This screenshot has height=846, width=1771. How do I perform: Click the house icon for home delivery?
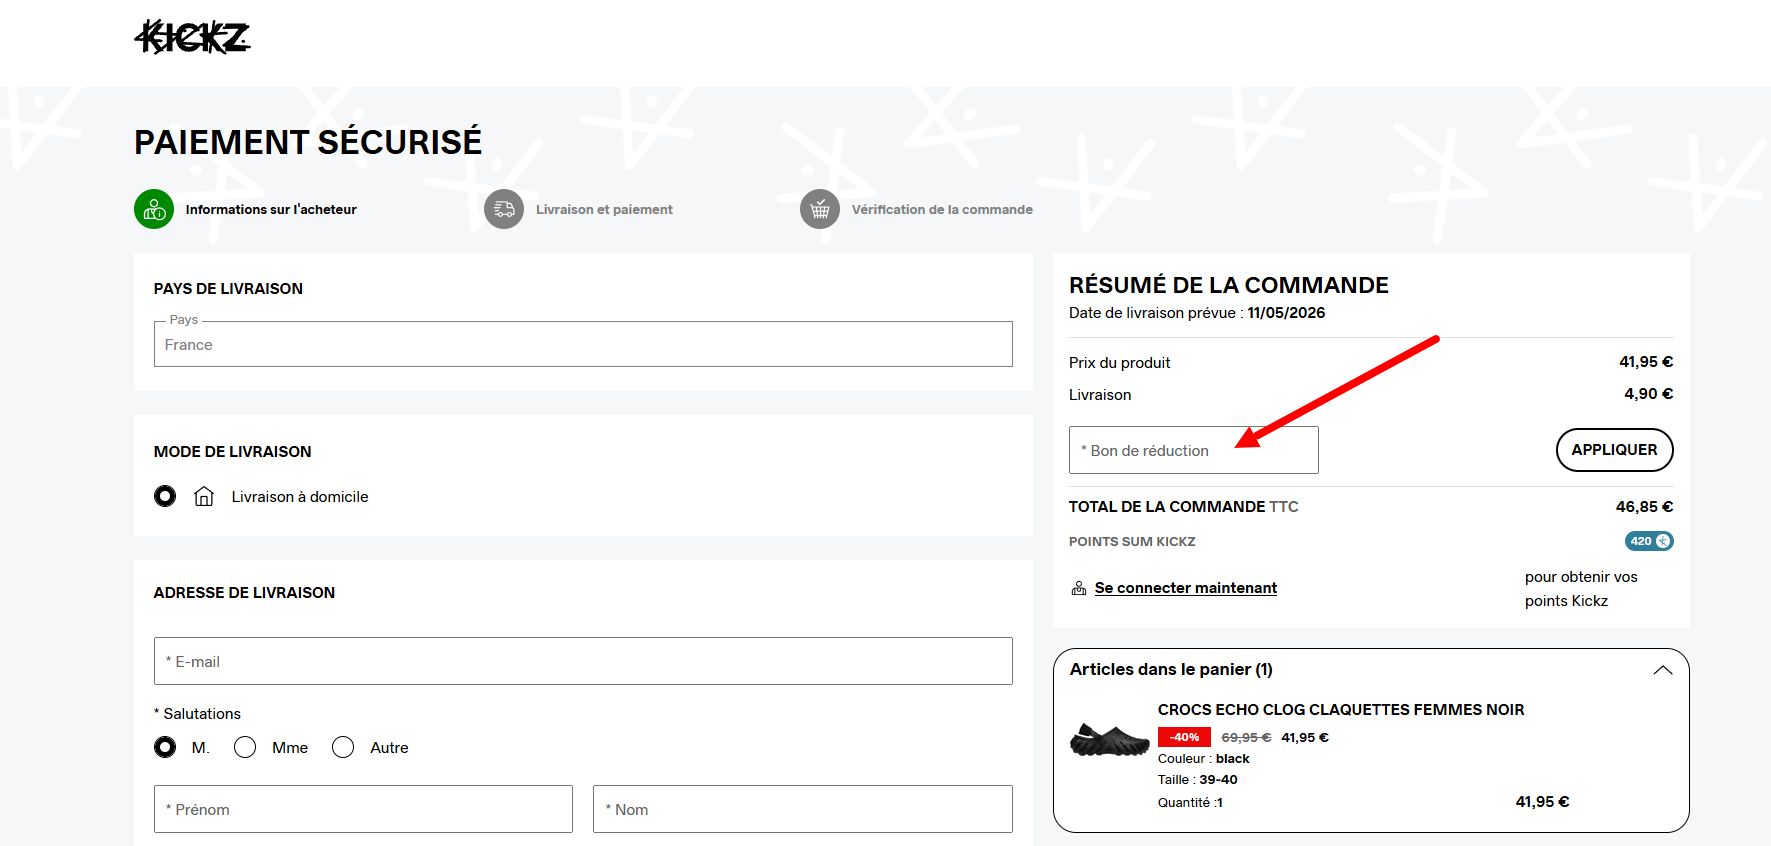click(204, 496)
